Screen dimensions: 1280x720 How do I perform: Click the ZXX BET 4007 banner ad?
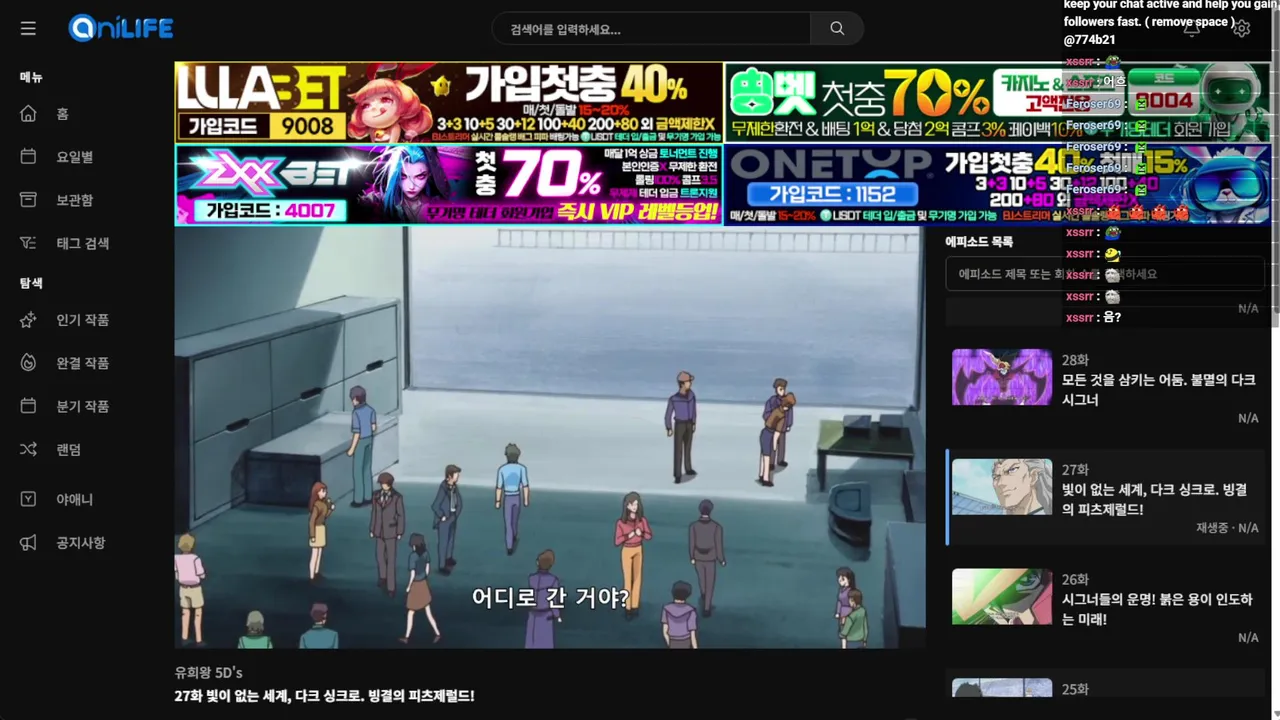448,185
